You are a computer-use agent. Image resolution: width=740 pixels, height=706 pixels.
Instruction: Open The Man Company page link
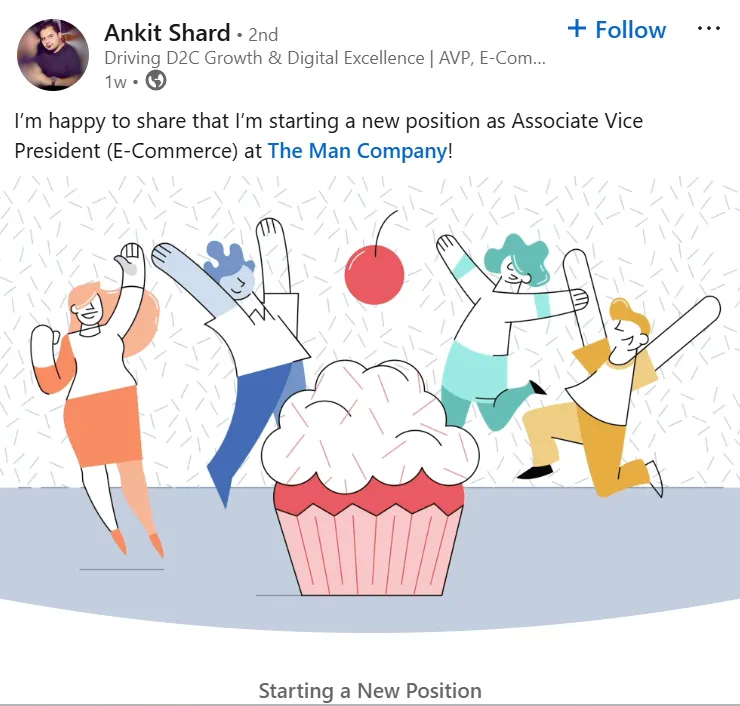click(357, 151)
